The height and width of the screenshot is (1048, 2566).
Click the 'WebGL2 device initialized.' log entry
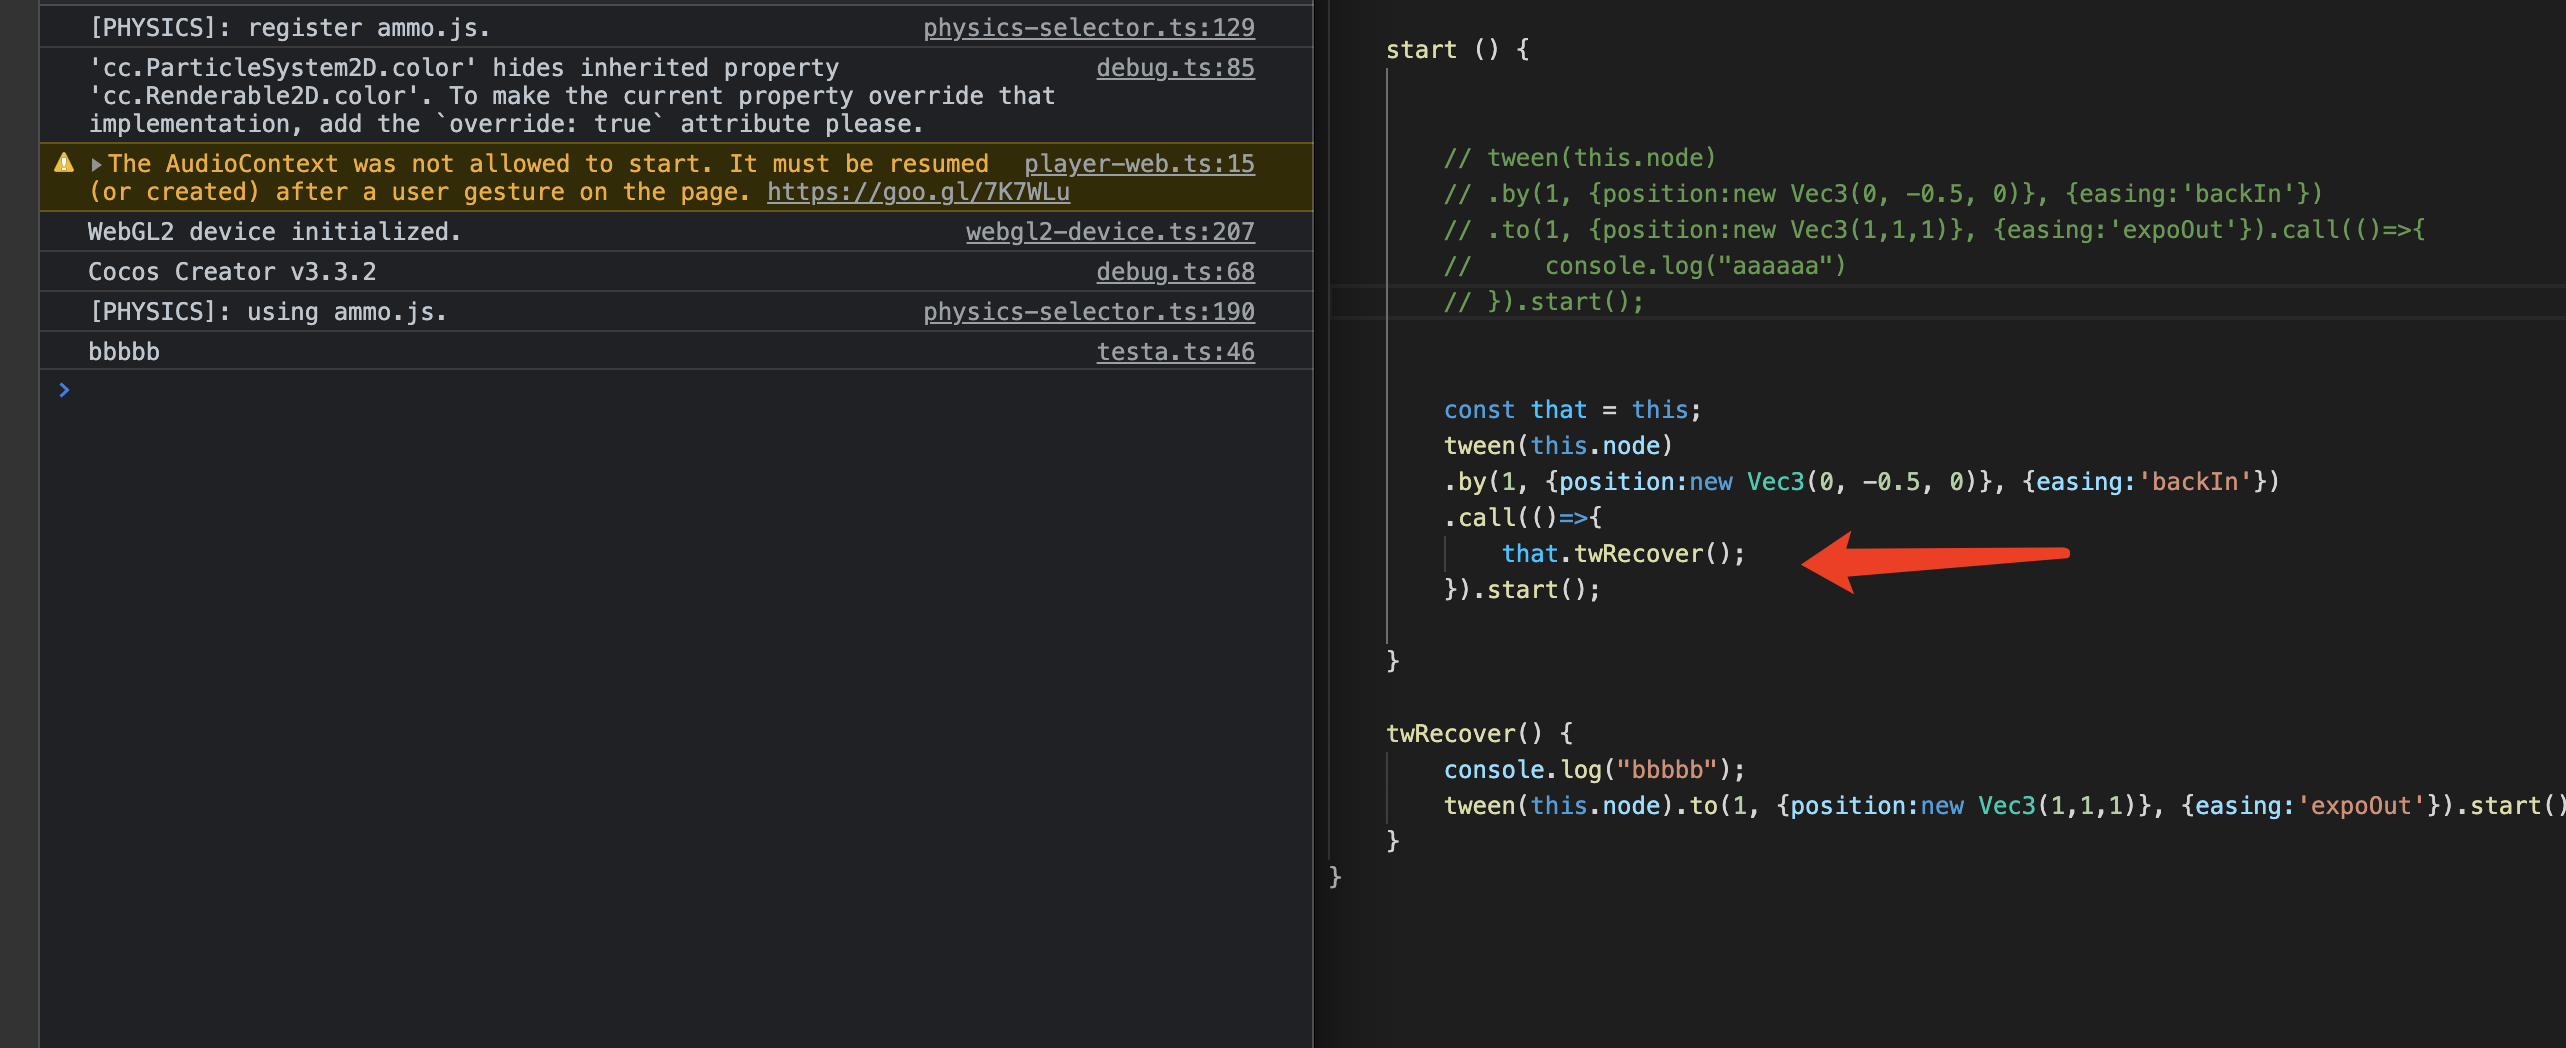[x=274, y=232]
